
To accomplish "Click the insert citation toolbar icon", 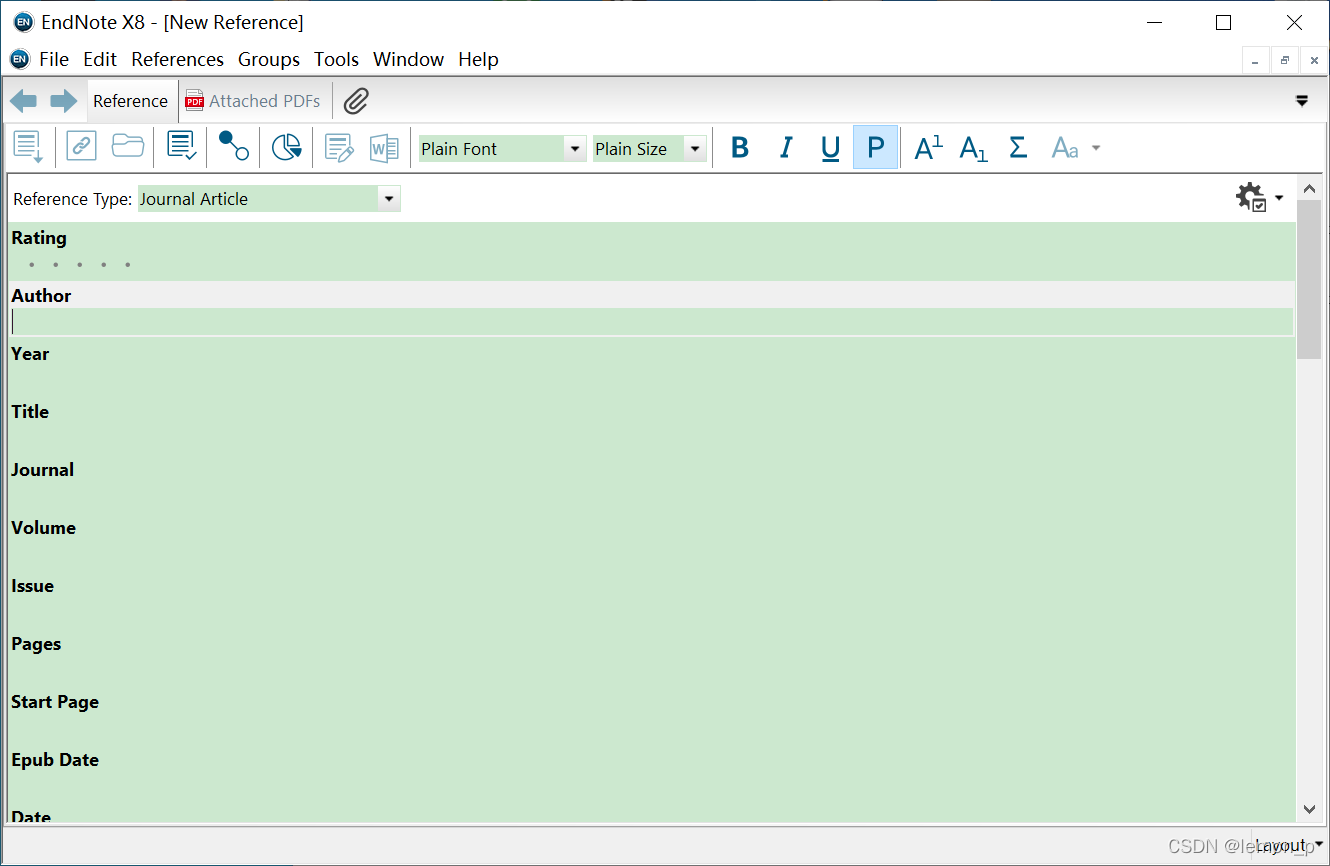I will click(28, 147).
